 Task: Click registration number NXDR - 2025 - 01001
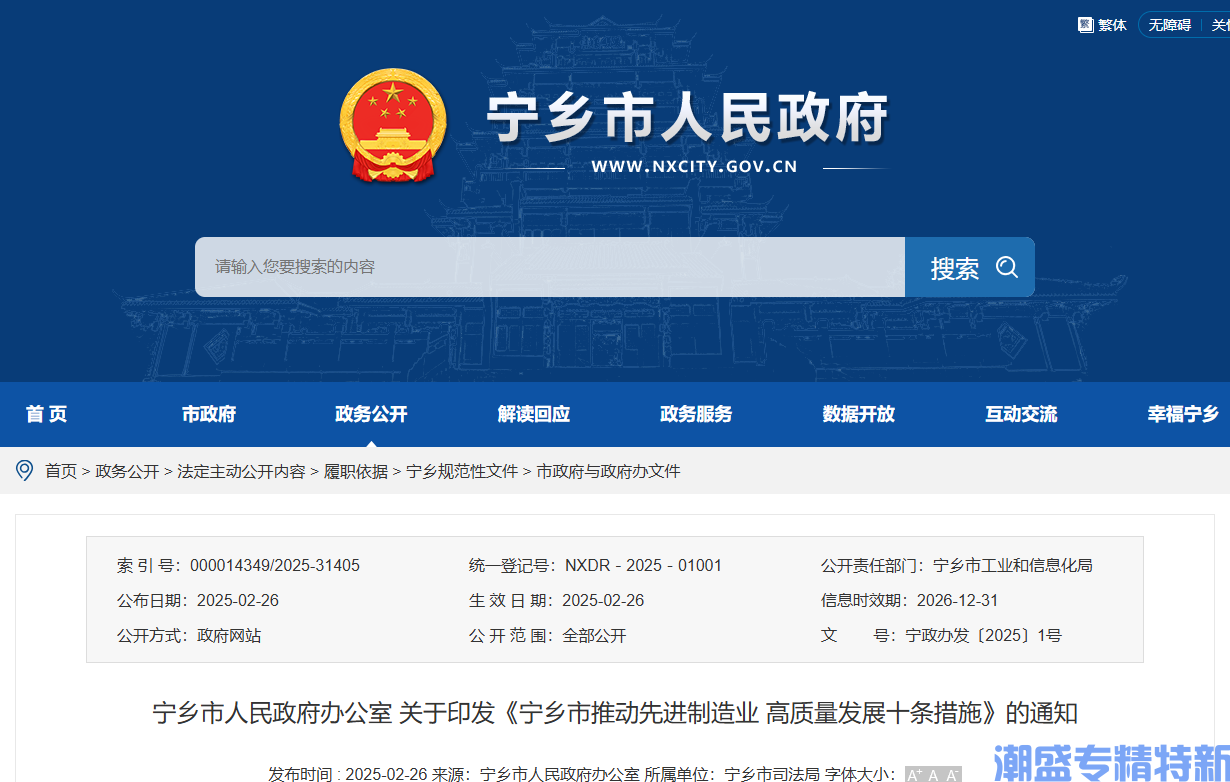point(643,566)
